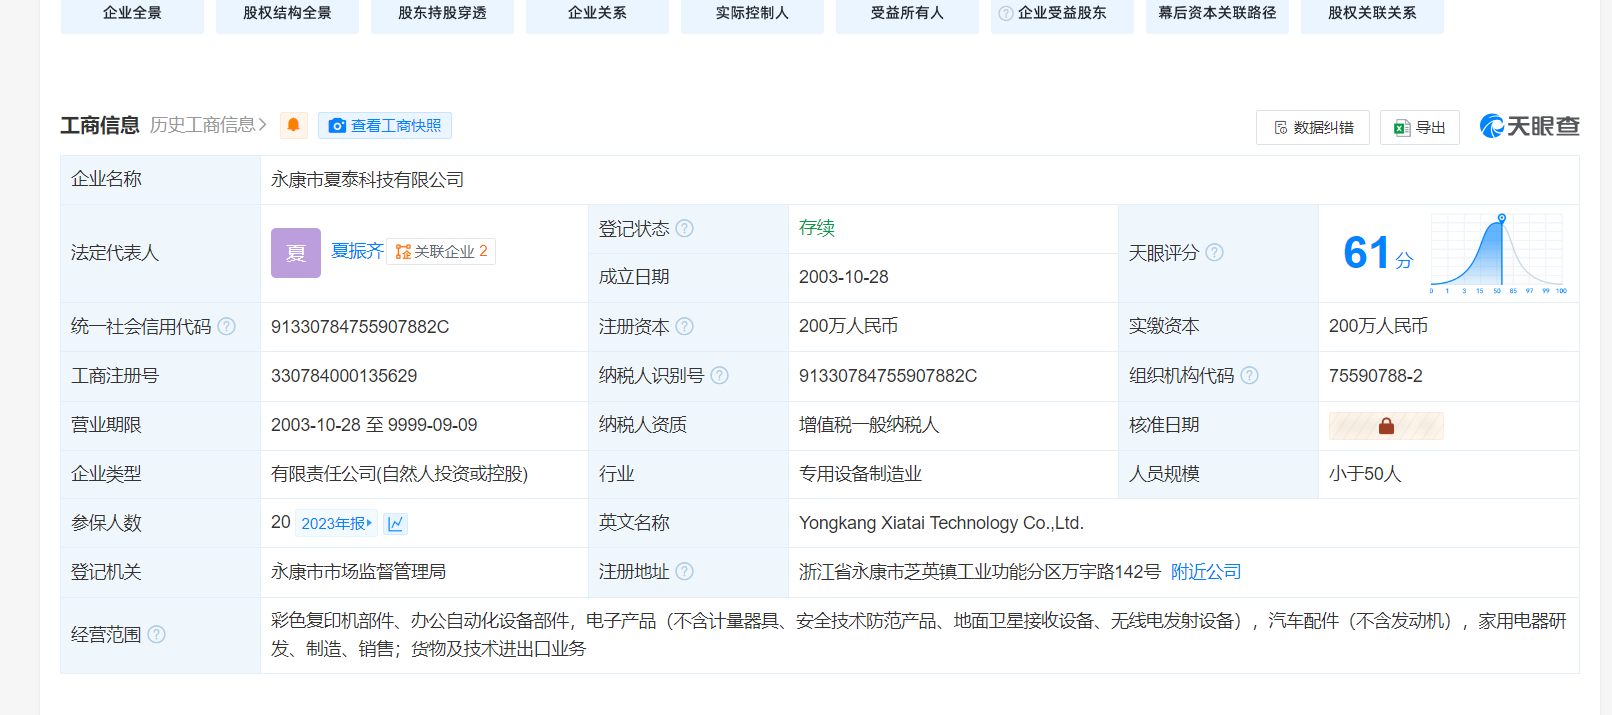This screenshot has height=715, width=1612.
Task: Click the 关联企业 2 badge
Action: point(441,251)
